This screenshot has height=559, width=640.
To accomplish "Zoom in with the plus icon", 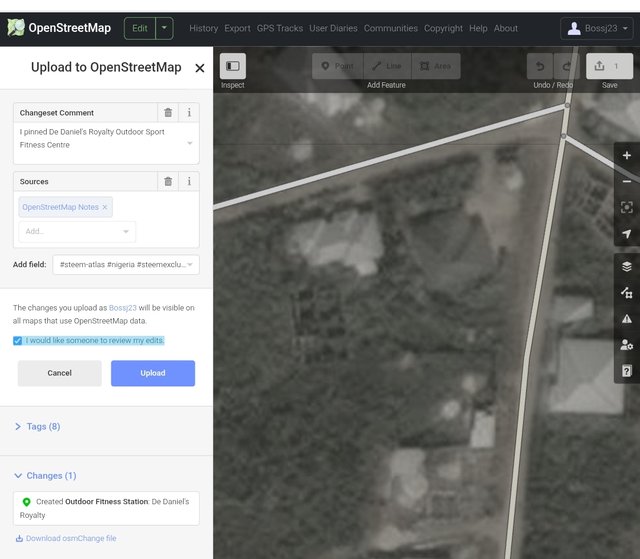I will (627, 155).
